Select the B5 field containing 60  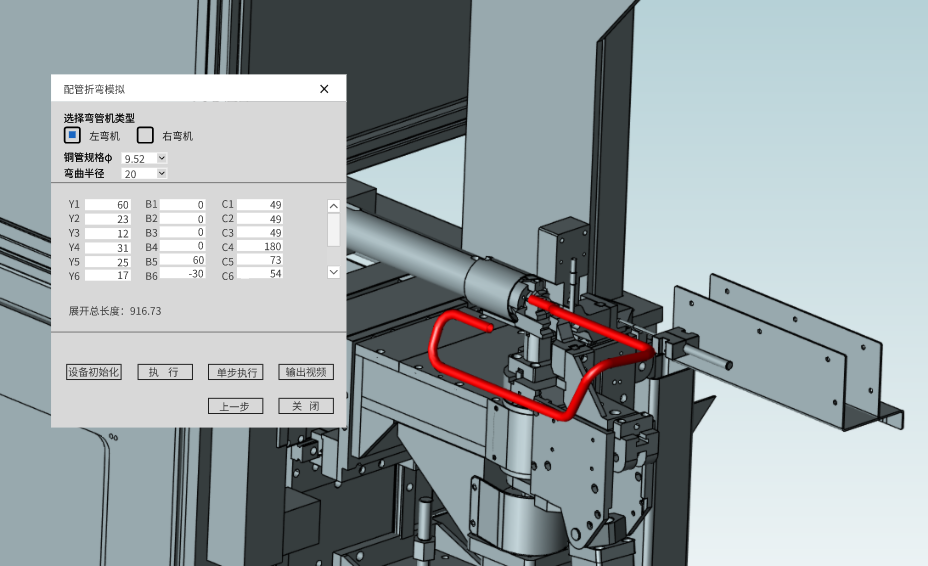(x=183, y=261)
